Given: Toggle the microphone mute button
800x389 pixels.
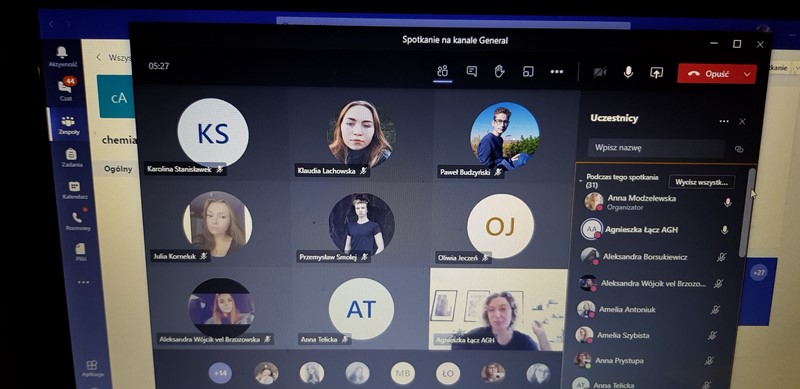Looking at the screenshot, I should click(628, 72).
